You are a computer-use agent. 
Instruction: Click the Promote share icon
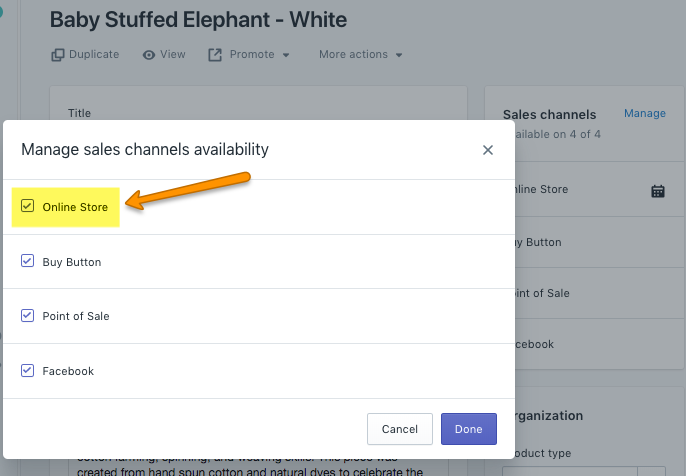(x=215, y=55)
